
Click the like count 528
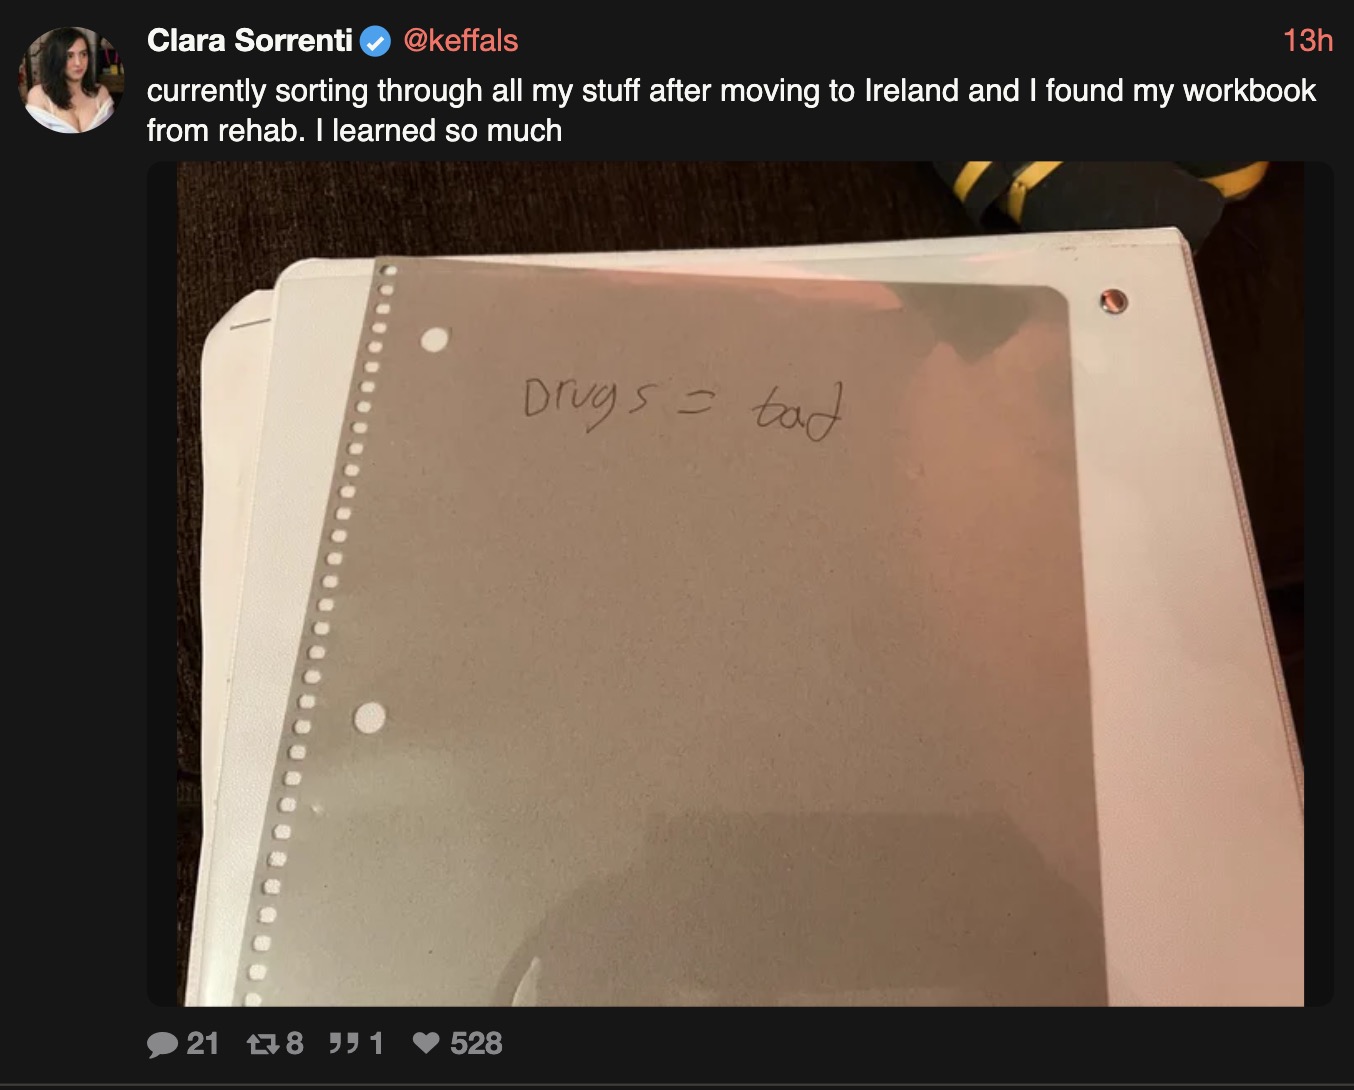476,1044
